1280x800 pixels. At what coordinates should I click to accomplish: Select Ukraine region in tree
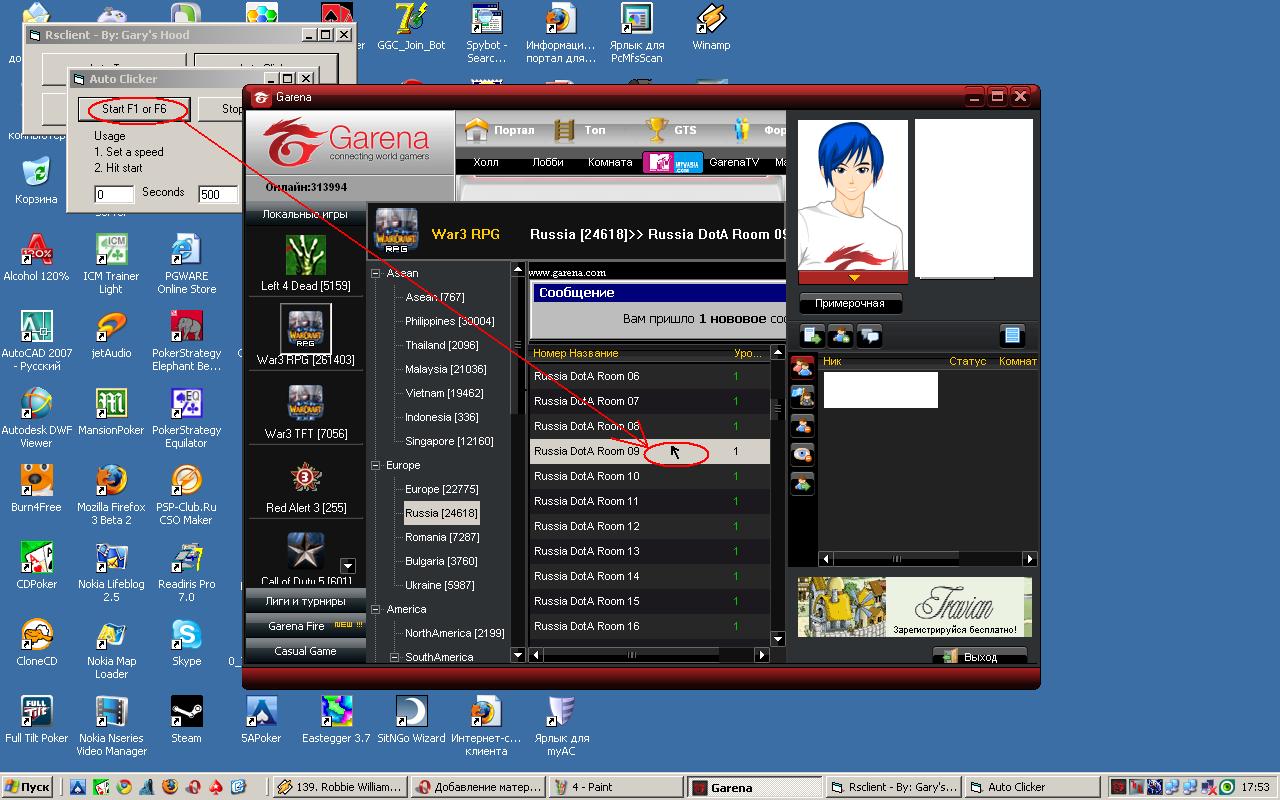[440, 585]
